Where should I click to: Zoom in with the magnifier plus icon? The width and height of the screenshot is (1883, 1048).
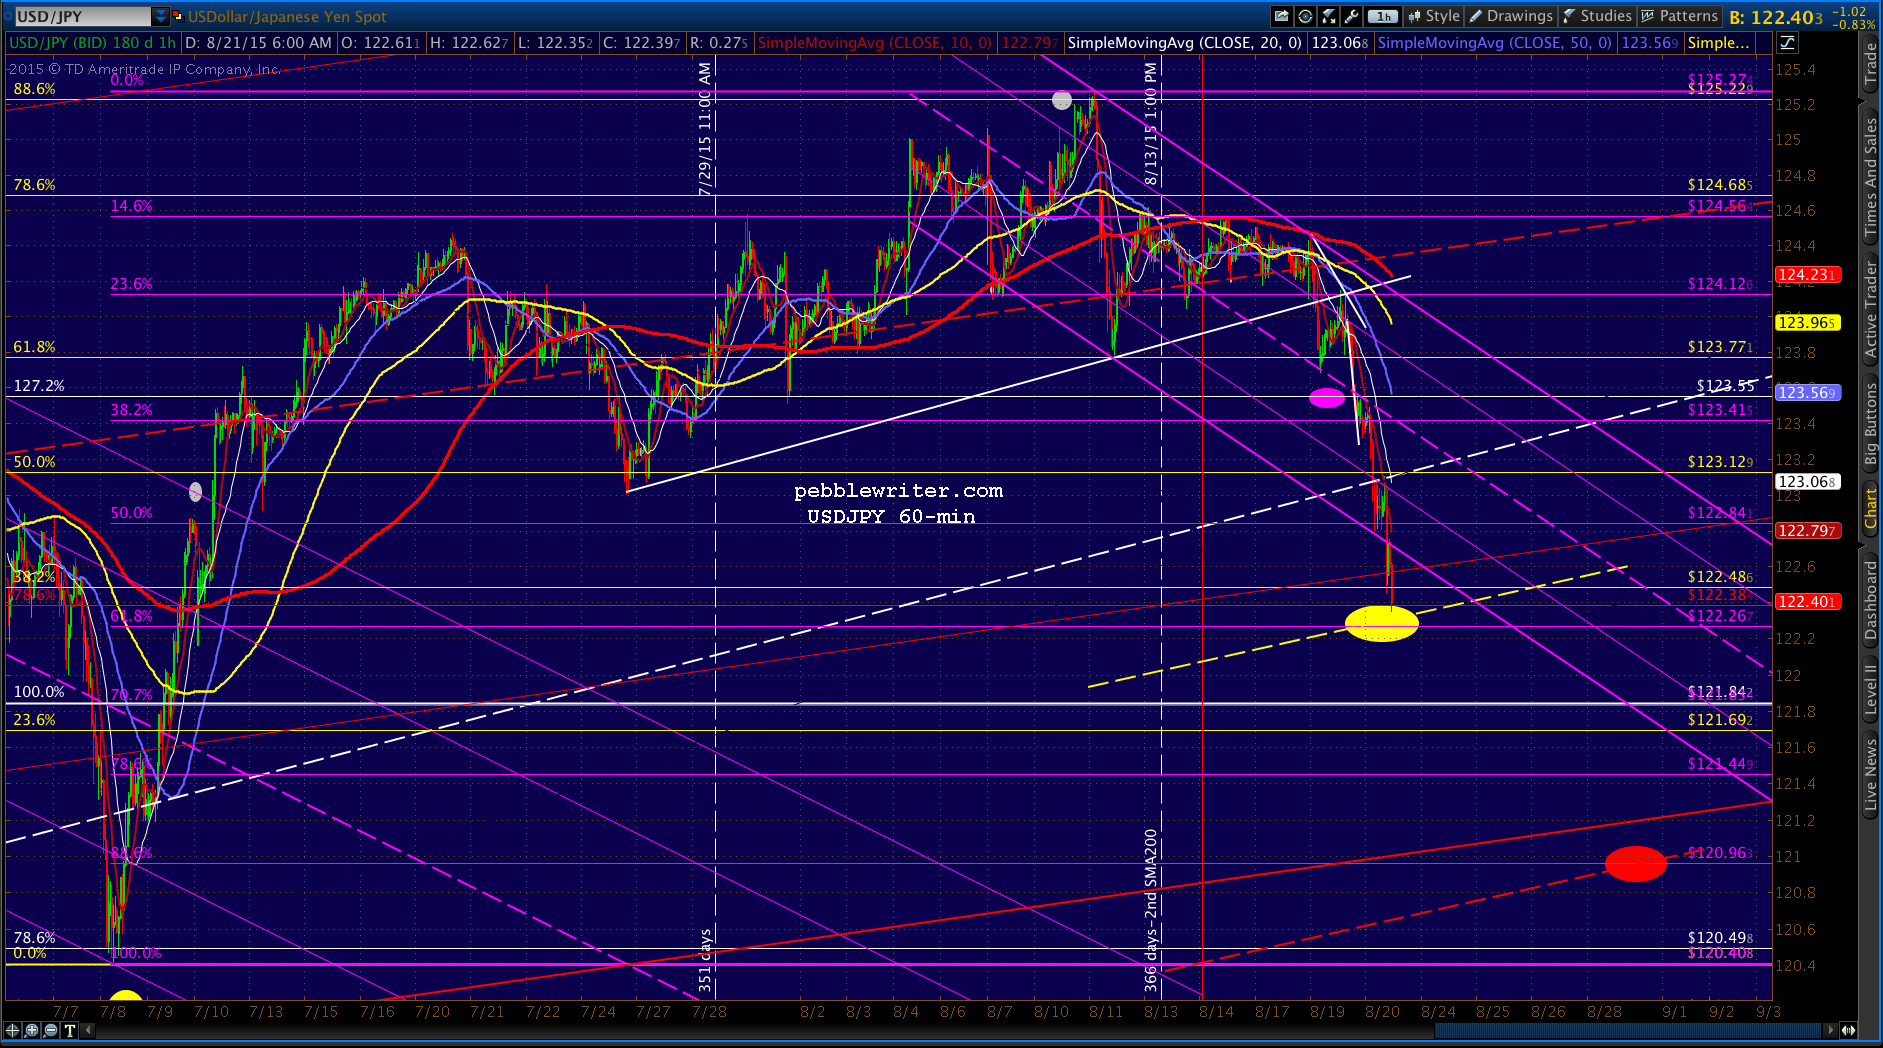click(x=32, y=1030)
